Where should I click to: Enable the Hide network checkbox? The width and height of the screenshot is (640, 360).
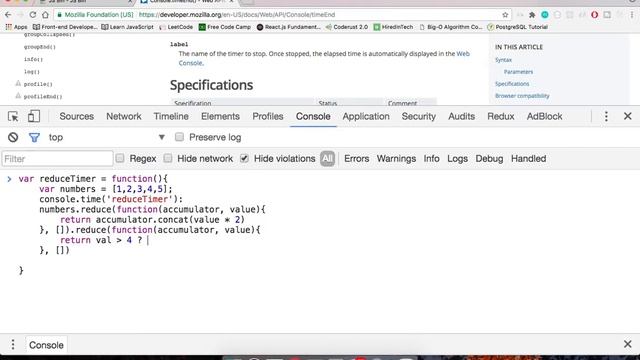point(168,158)
